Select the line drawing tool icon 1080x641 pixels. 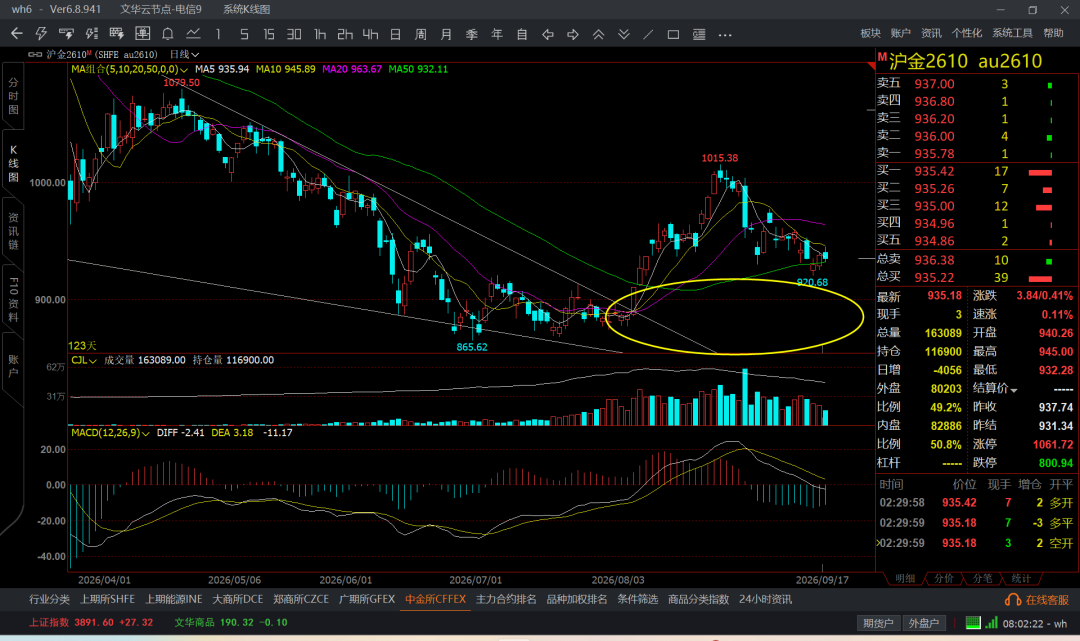(x=648, y=34)
